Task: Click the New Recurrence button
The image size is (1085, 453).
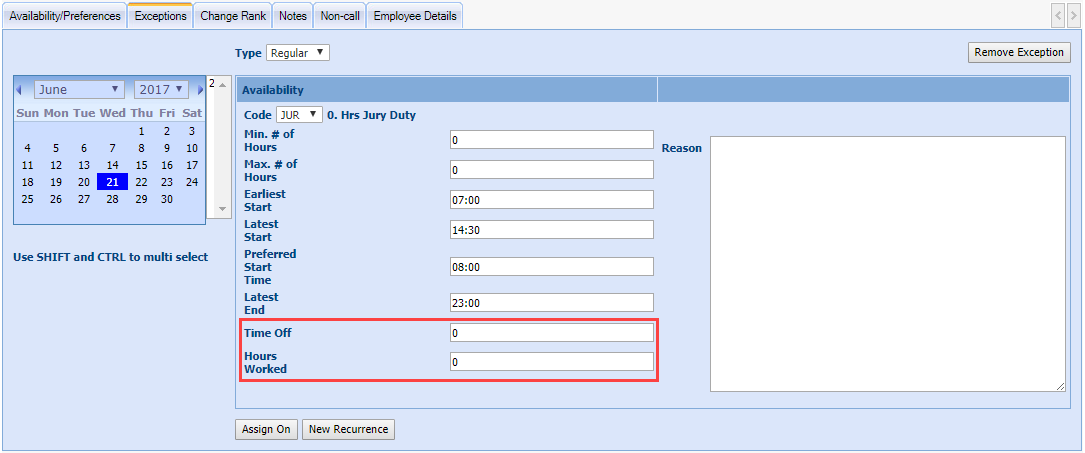Action: pyautogui.click(x=349, y=429)
